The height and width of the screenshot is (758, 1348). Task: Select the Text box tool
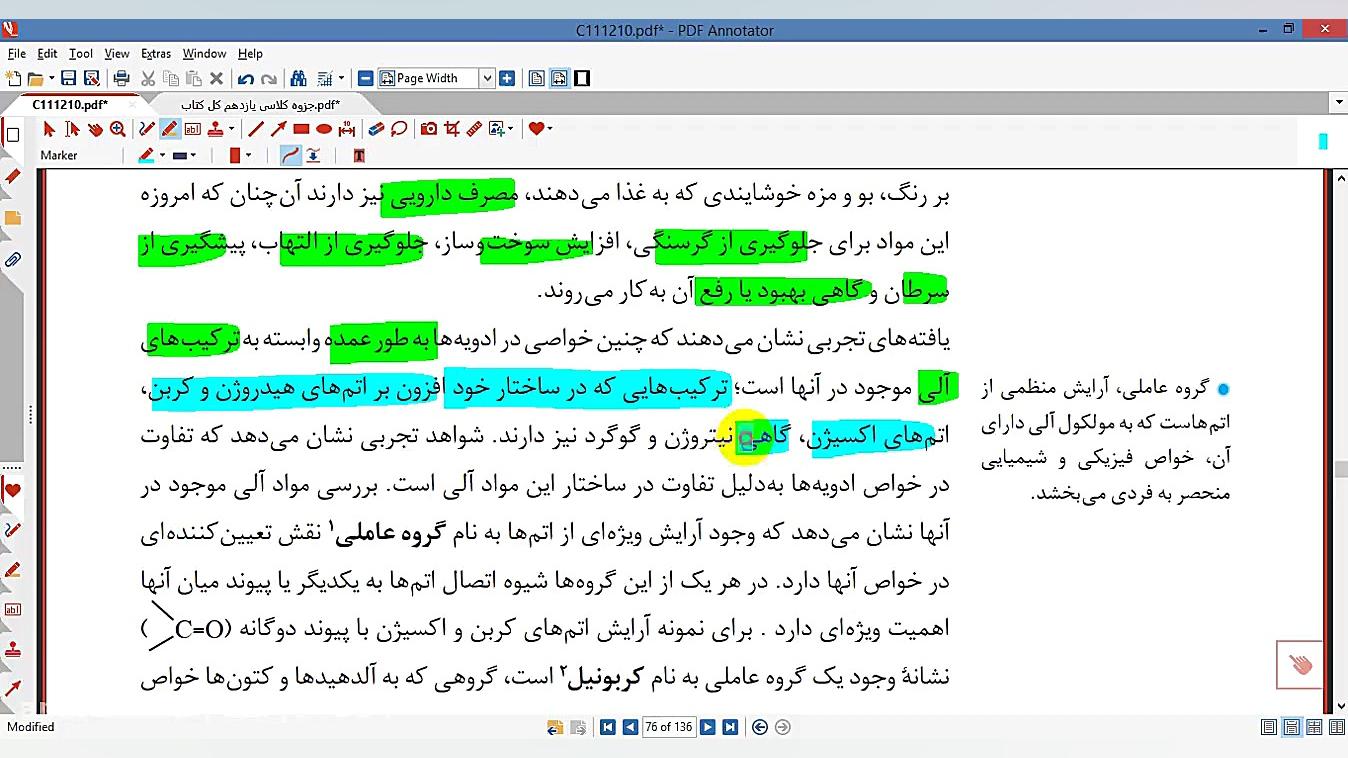click(x=193, y=129)
